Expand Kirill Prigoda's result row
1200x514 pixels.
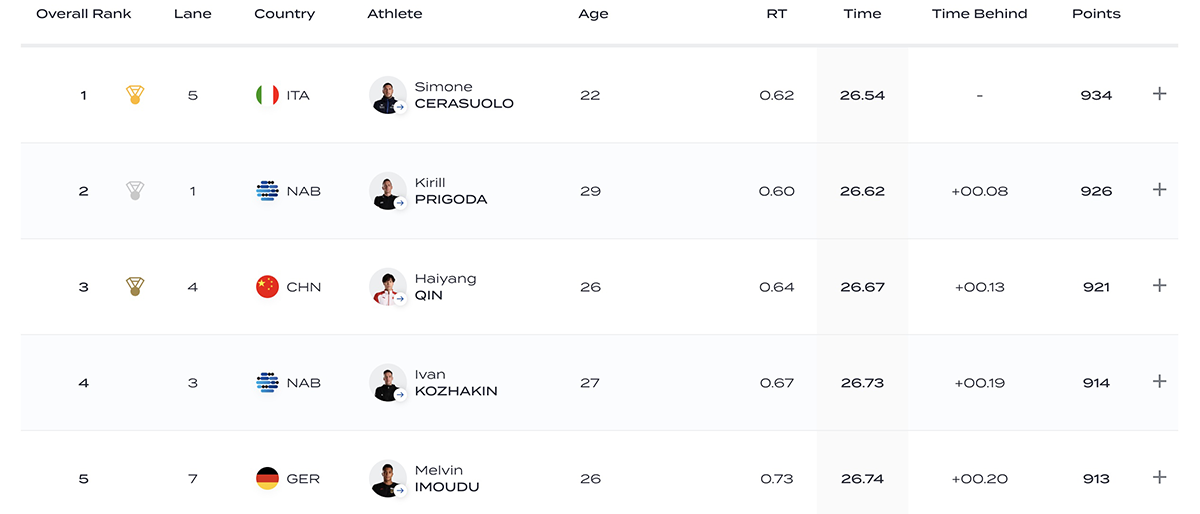(1160, 190)
